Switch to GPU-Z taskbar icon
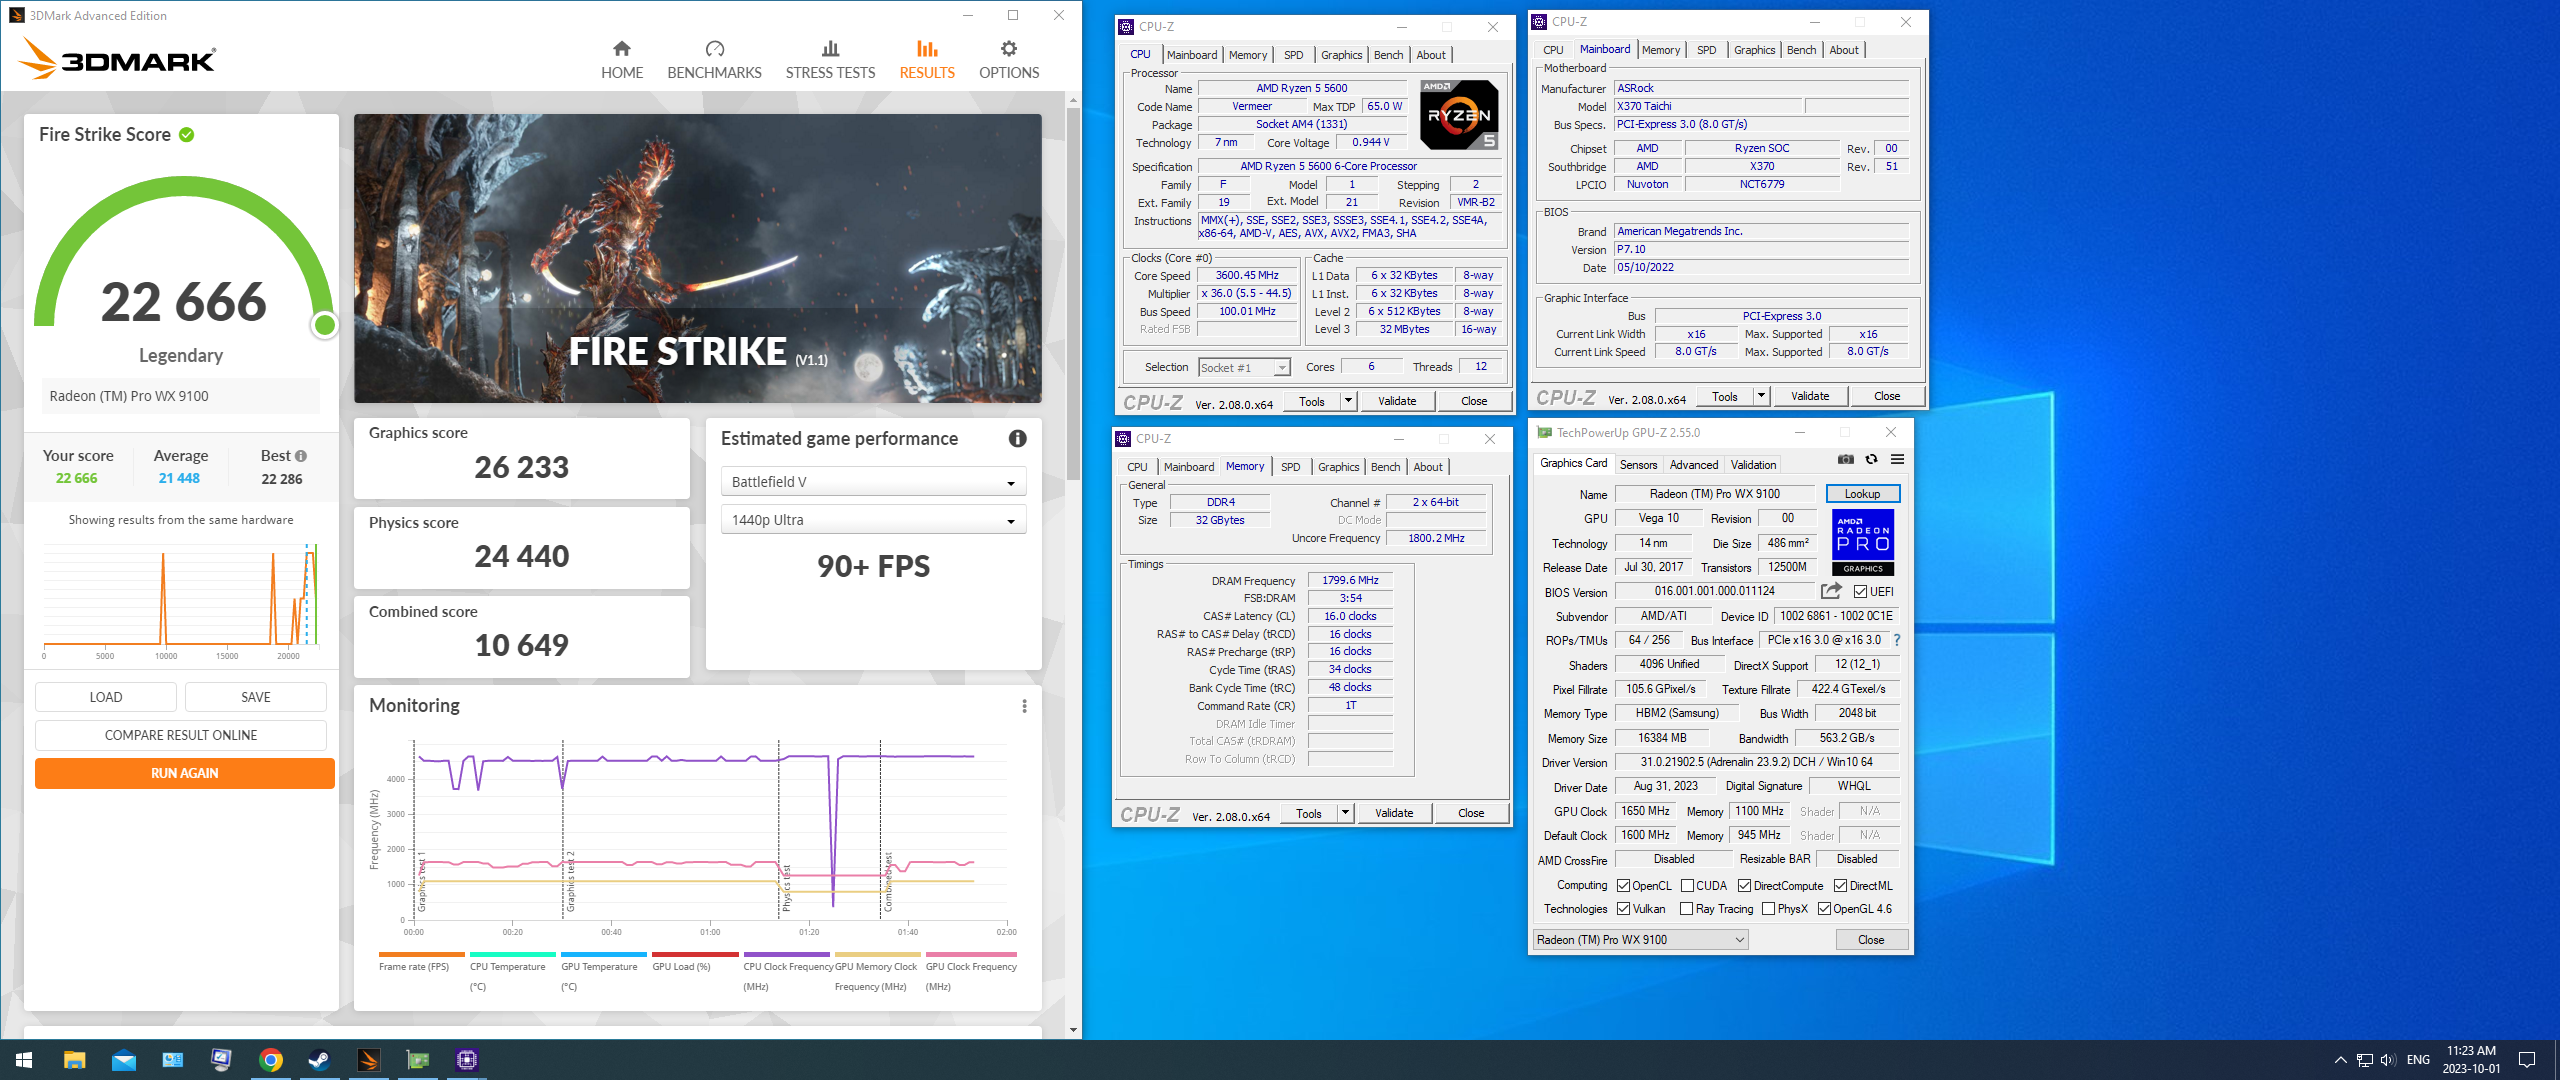Viewport: 2560px width, 1080px height. click(x=418, y=1060)
